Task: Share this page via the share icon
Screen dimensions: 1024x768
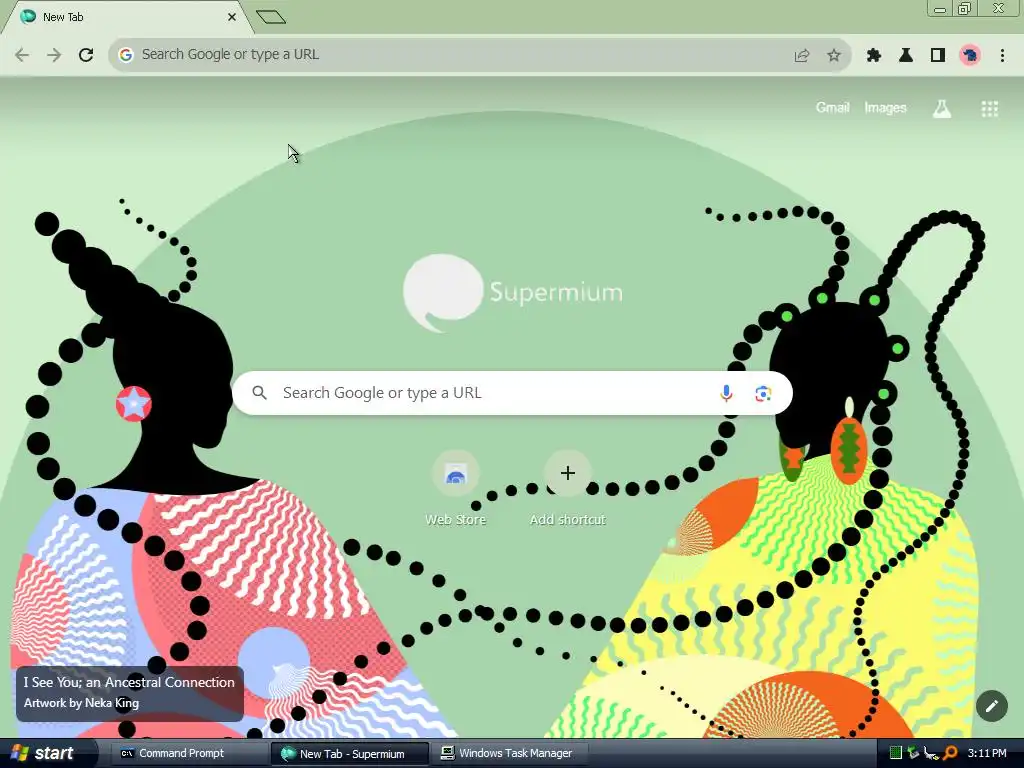Action: 801,56
